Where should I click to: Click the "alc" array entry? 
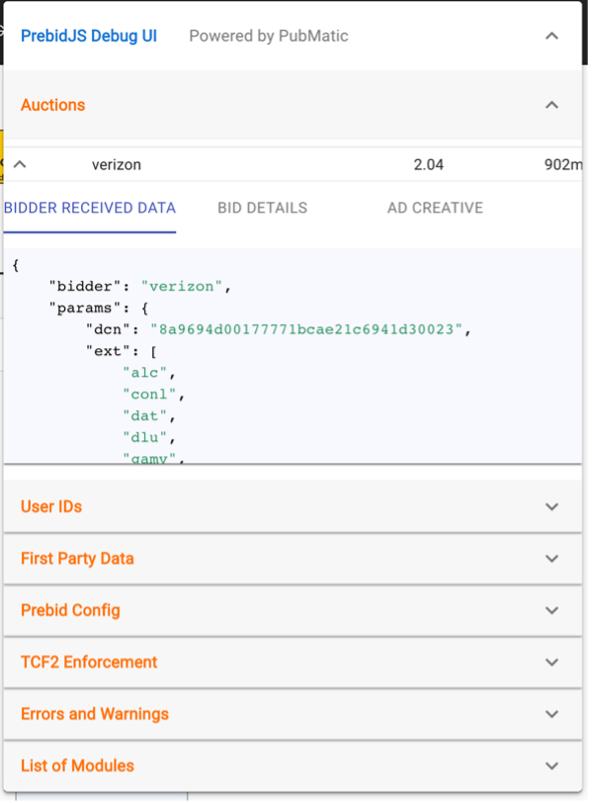(x=145, y=373)
